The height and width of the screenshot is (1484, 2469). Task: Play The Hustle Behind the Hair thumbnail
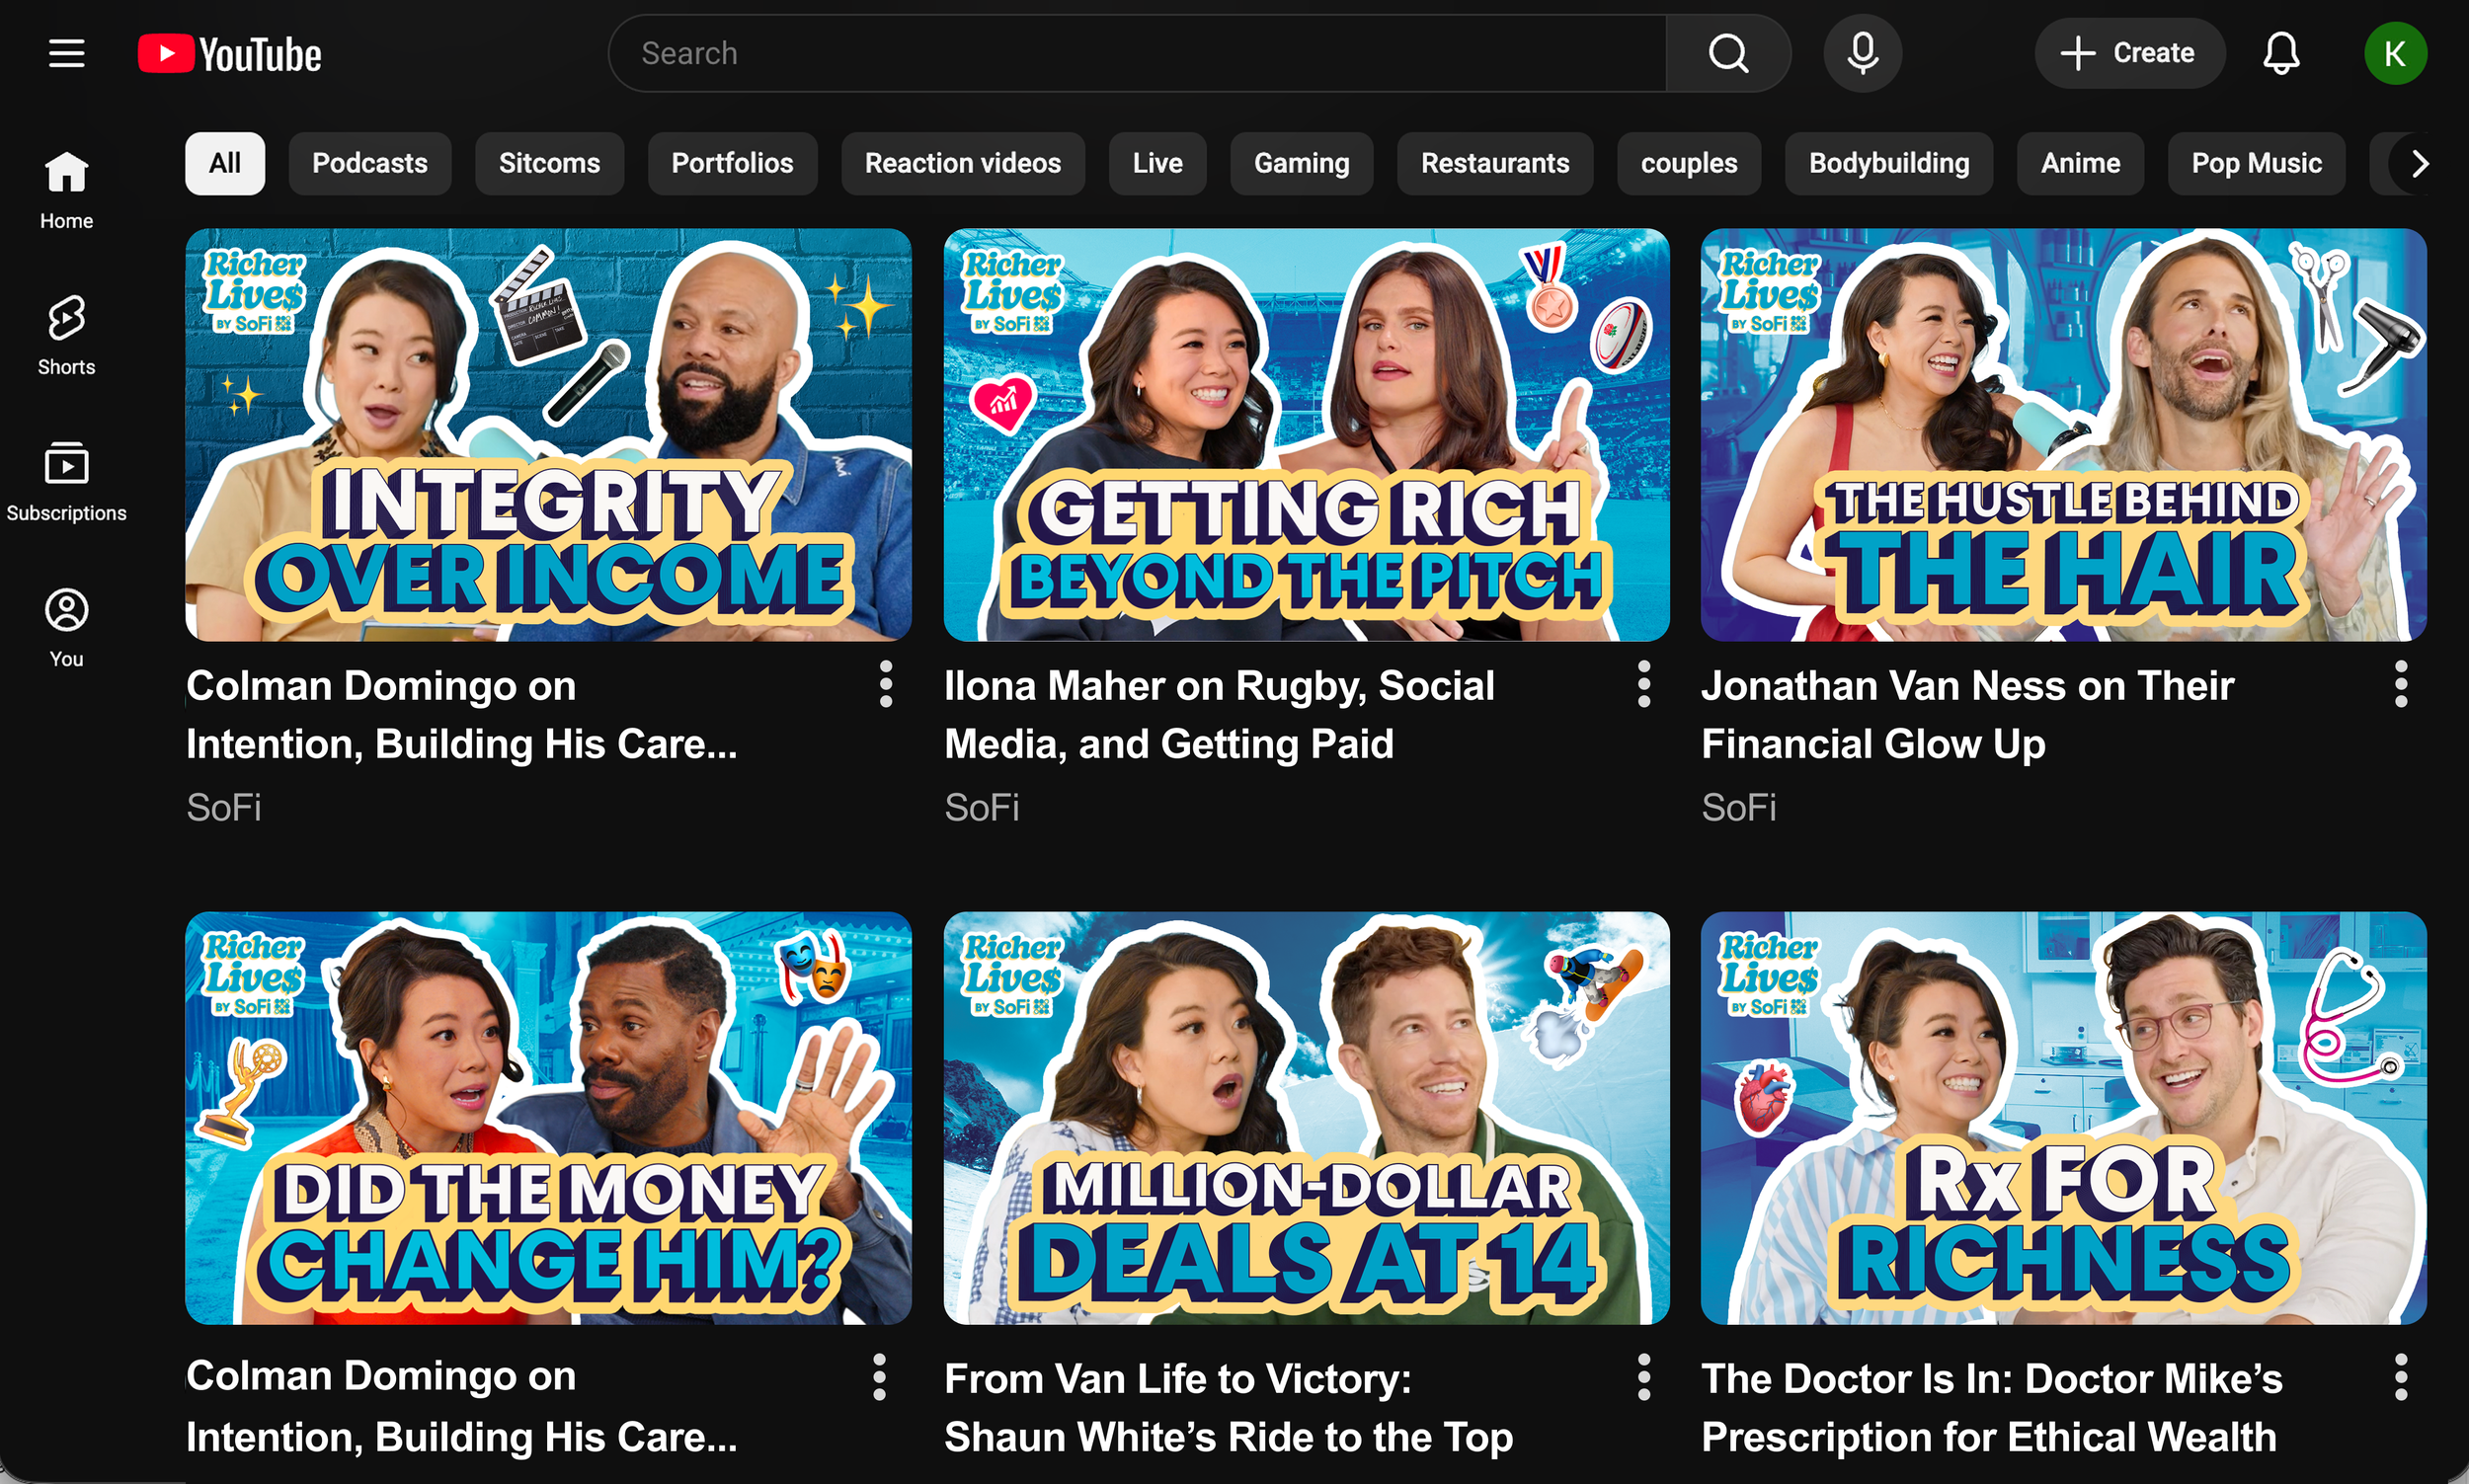click(x=2064, y=435)
